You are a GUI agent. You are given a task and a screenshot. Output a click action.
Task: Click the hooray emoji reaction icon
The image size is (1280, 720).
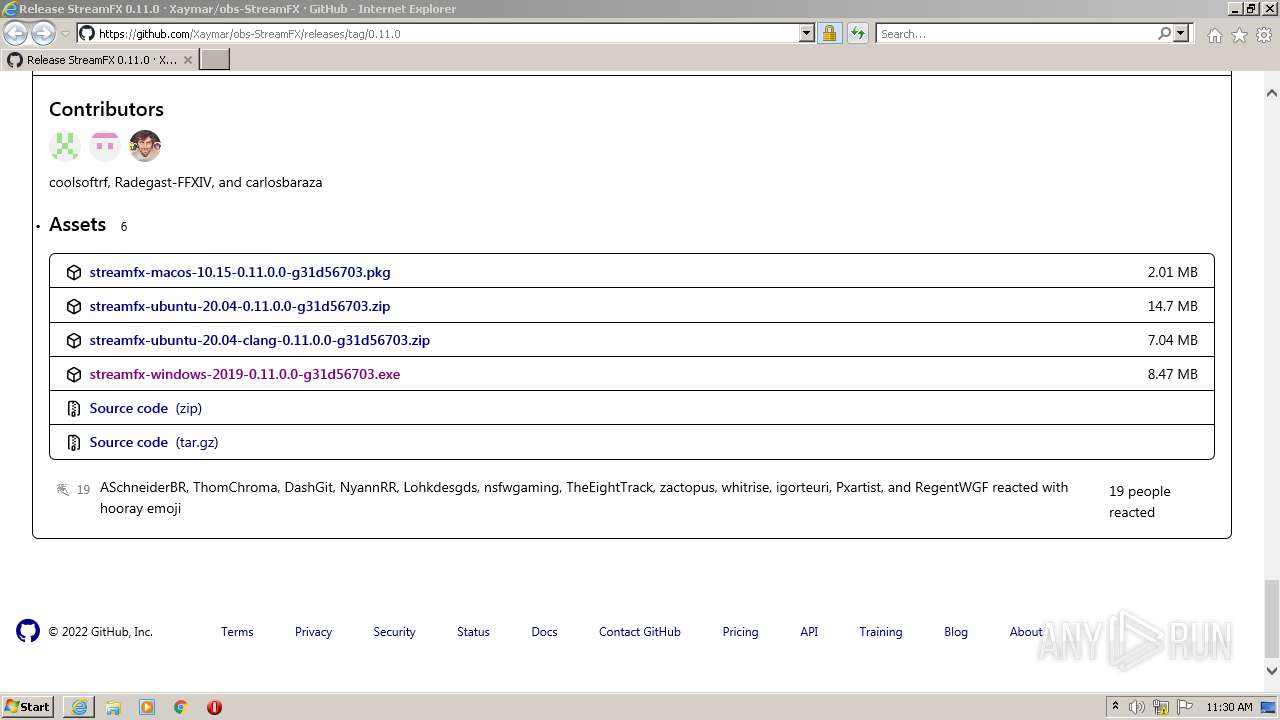click(63, 489)
